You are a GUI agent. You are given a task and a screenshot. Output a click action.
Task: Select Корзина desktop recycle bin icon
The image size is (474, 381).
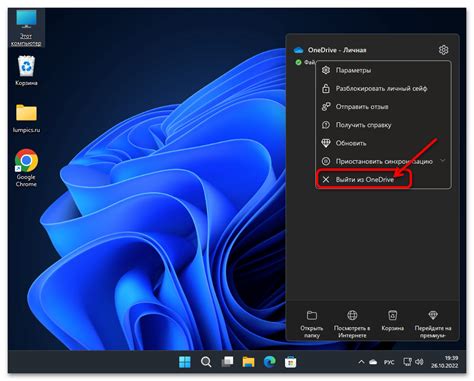pyautogui.click(x=26, y=71)
